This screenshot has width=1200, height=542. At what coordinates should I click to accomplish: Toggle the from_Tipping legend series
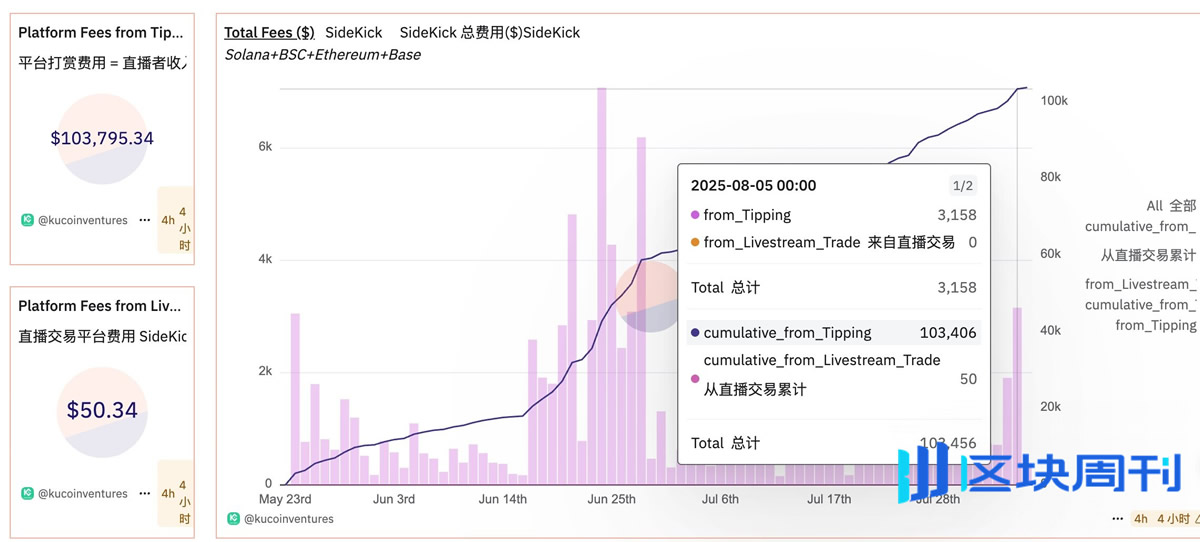1155,325
